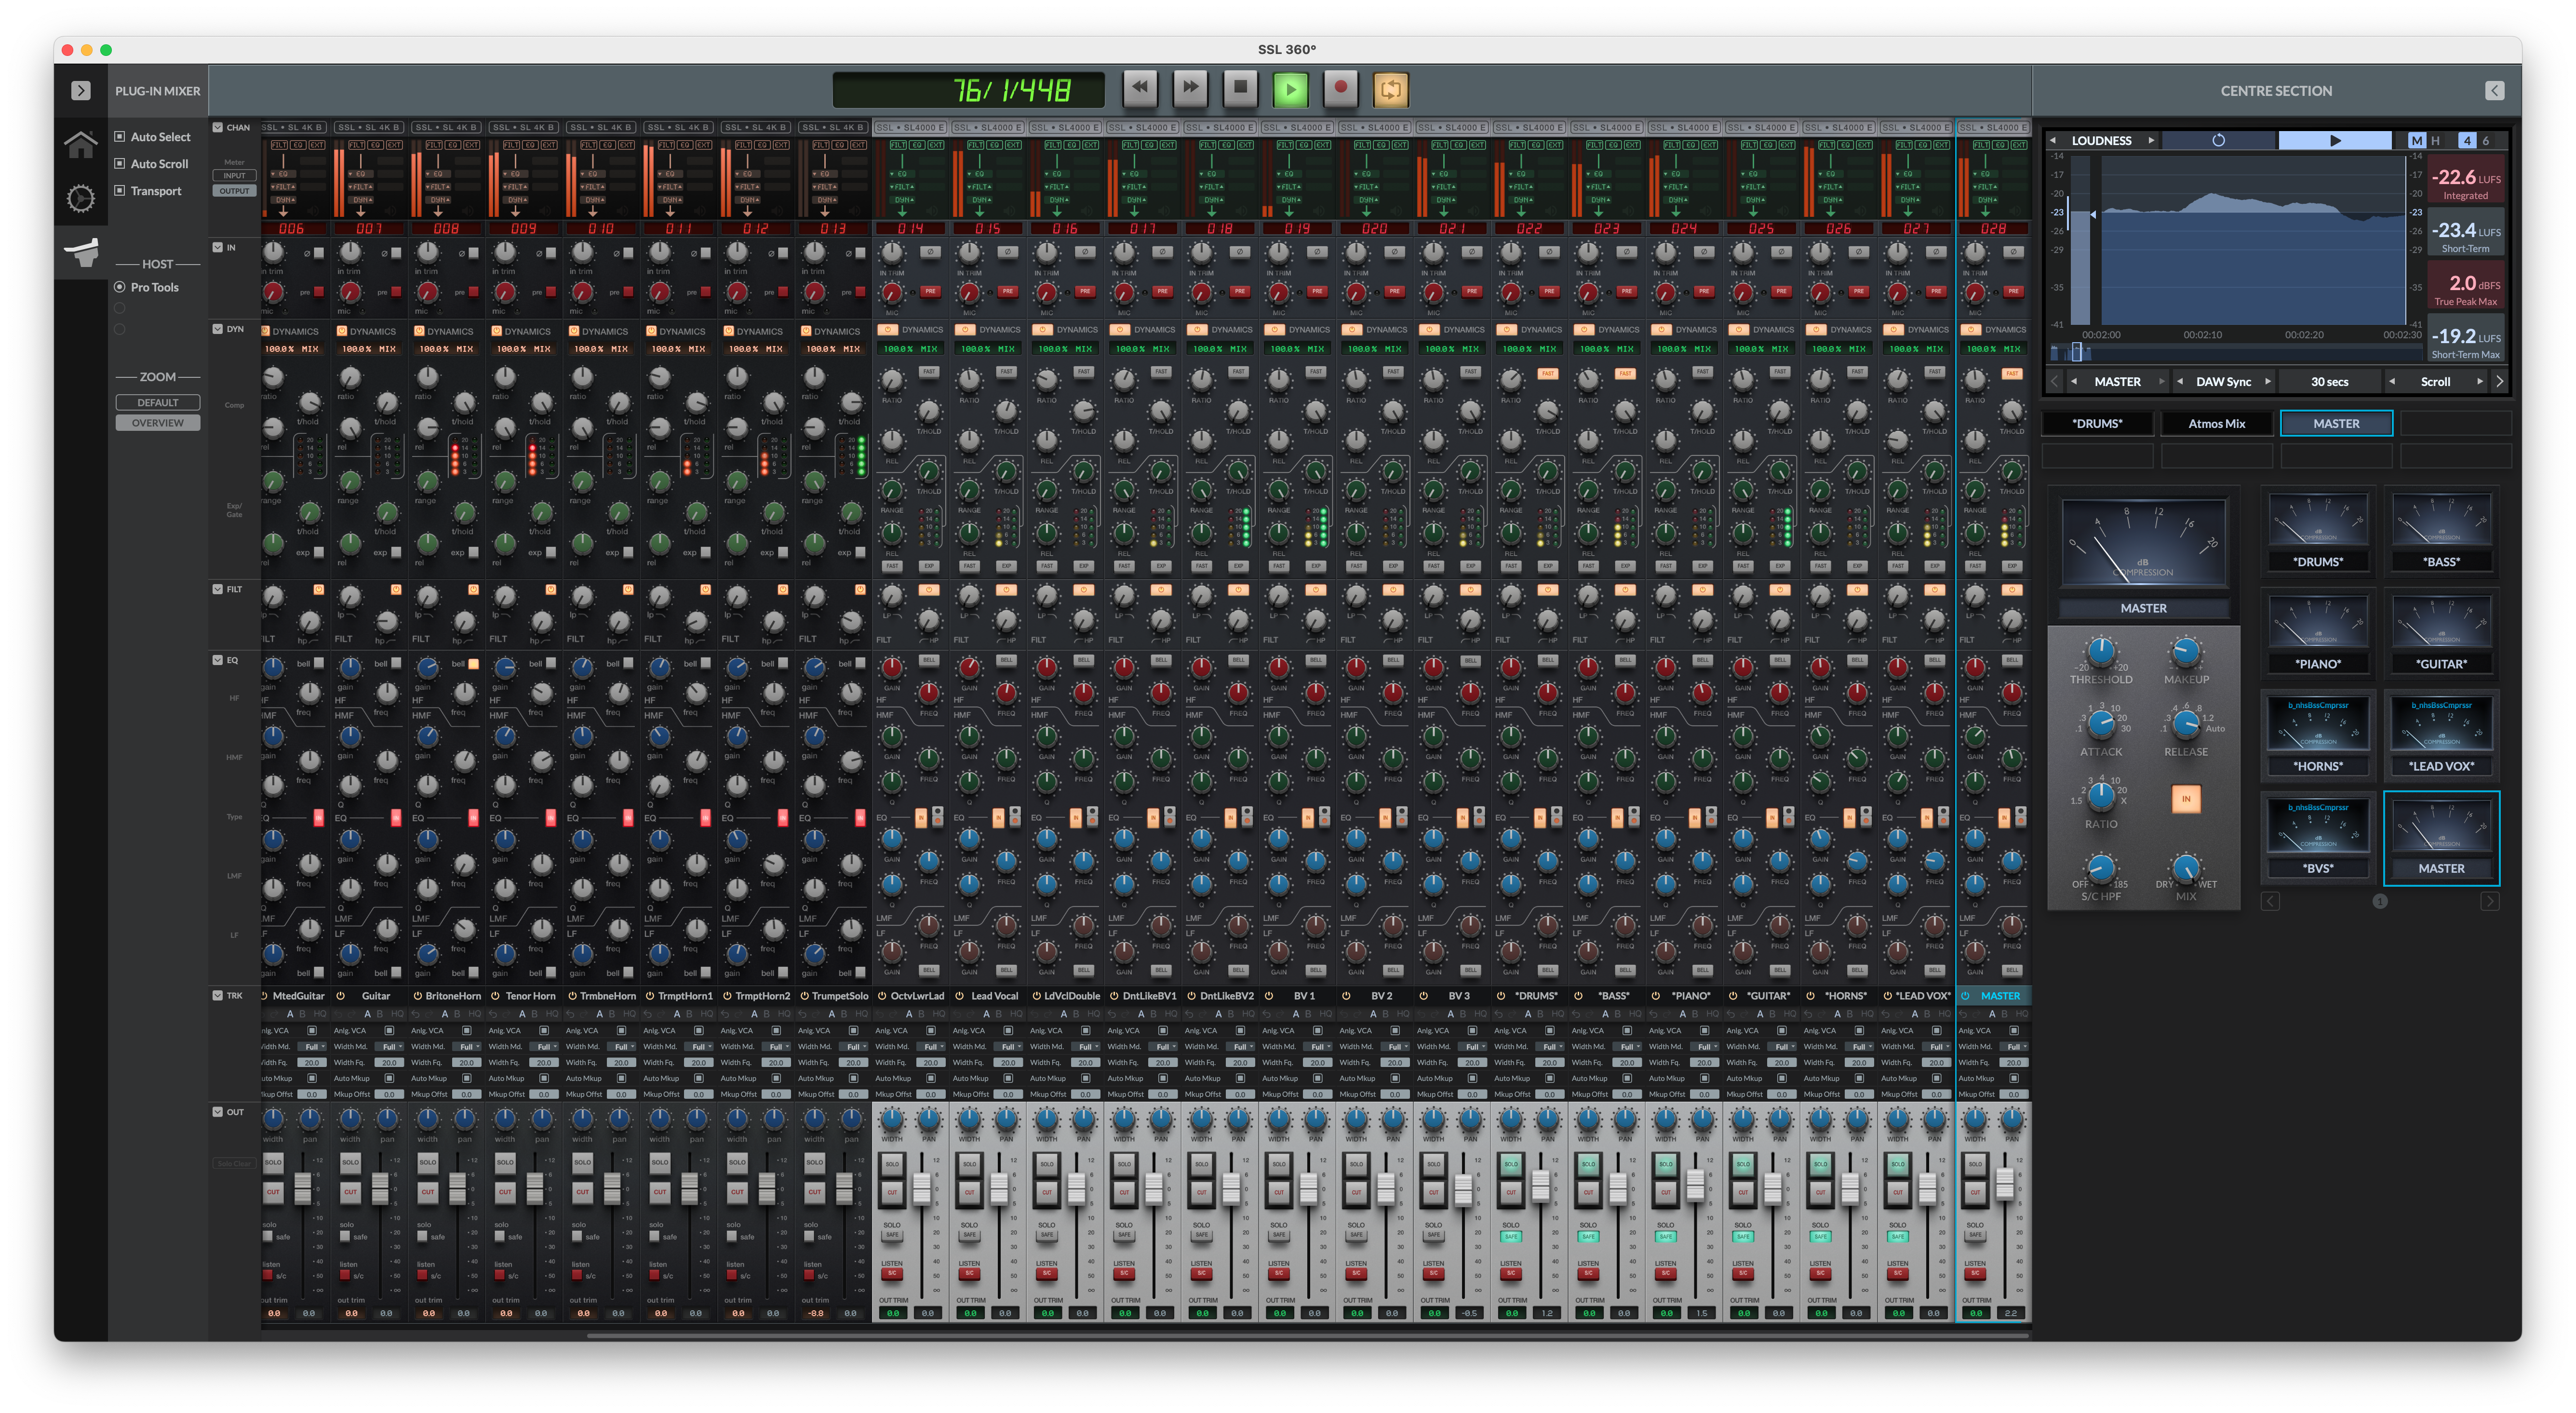Image resolution: width=2576 pixels, height=1413 pixels.
Task: Select the Lead Vocal track name label
Action: pyautogui.click(x=994, y=996)
